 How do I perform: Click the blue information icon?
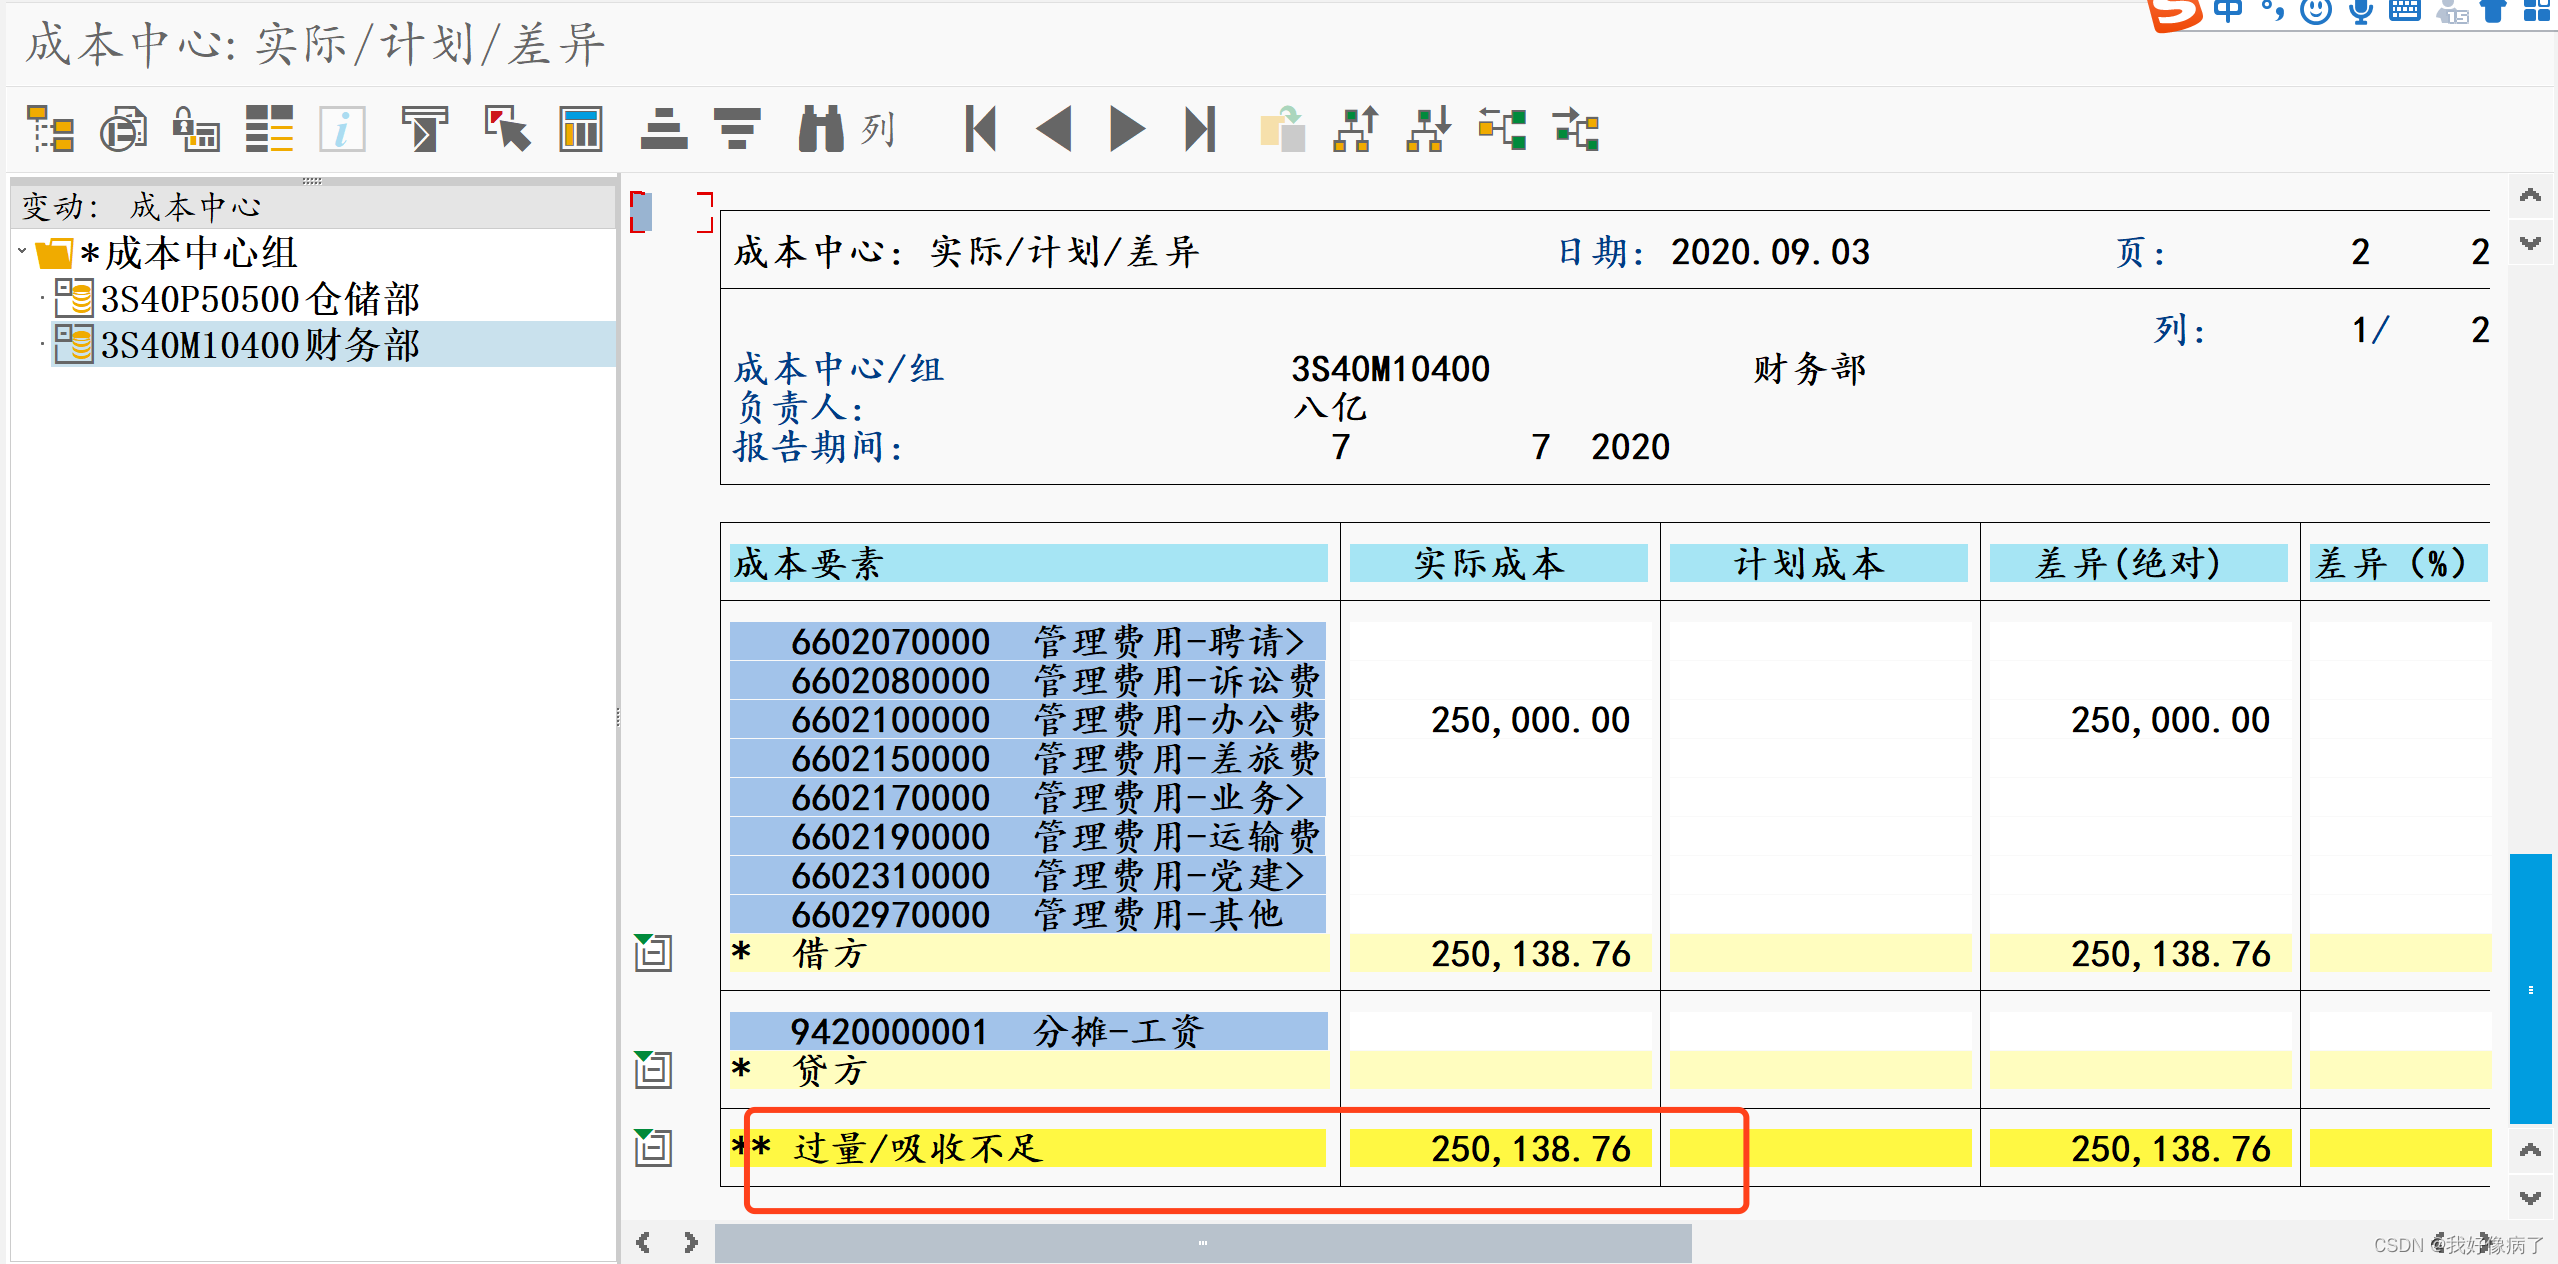(x=342, y=130)
